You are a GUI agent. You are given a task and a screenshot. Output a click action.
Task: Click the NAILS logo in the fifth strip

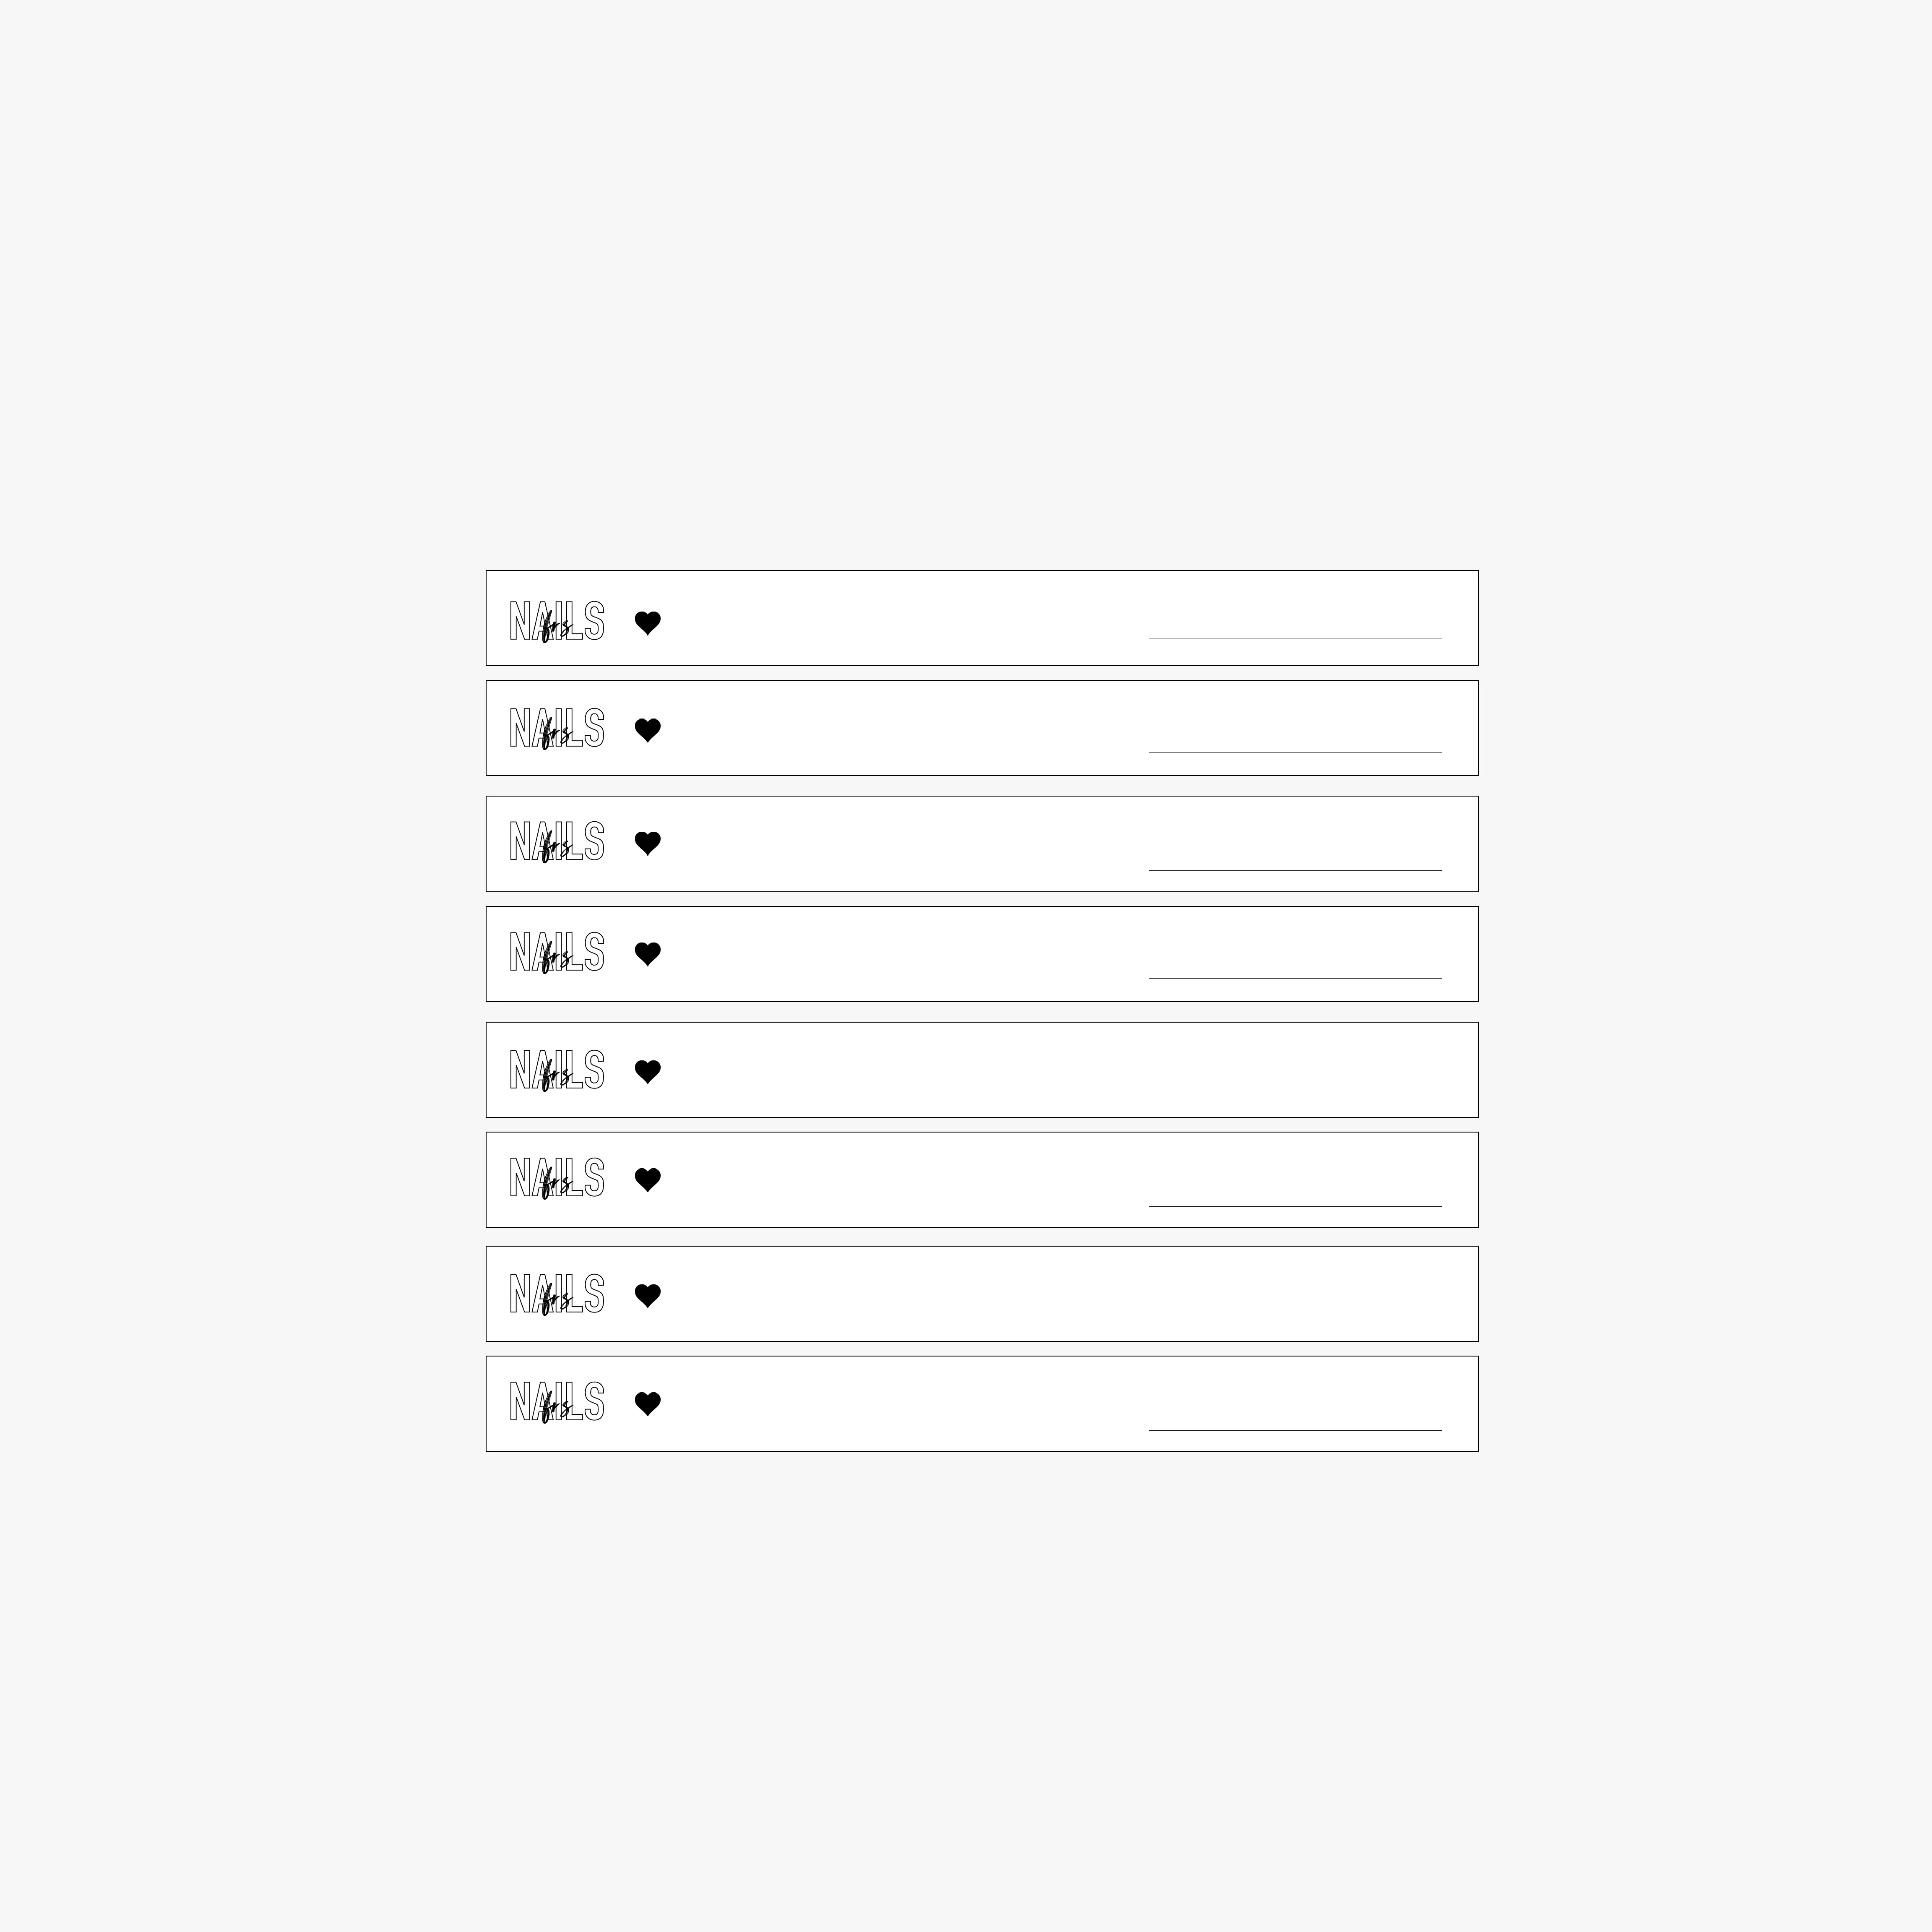point(557,1070)
